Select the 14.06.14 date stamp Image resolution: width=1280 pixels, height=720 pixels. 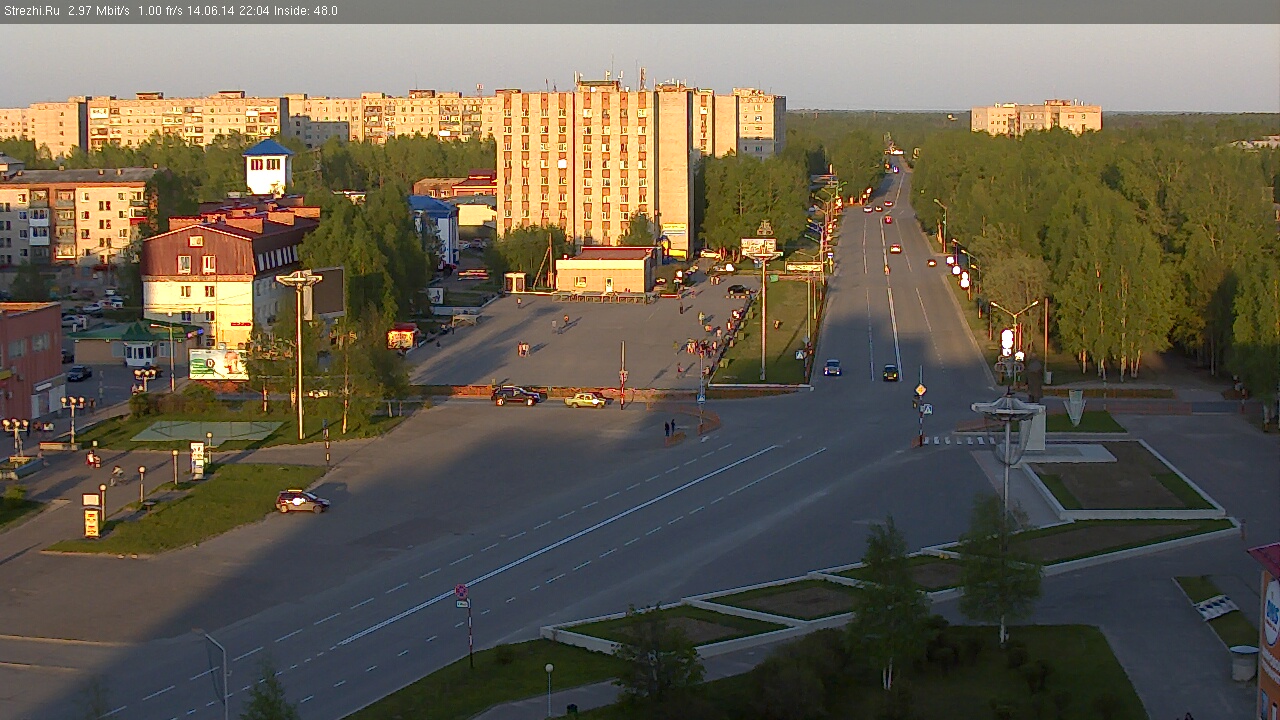(x=210, y=11)
